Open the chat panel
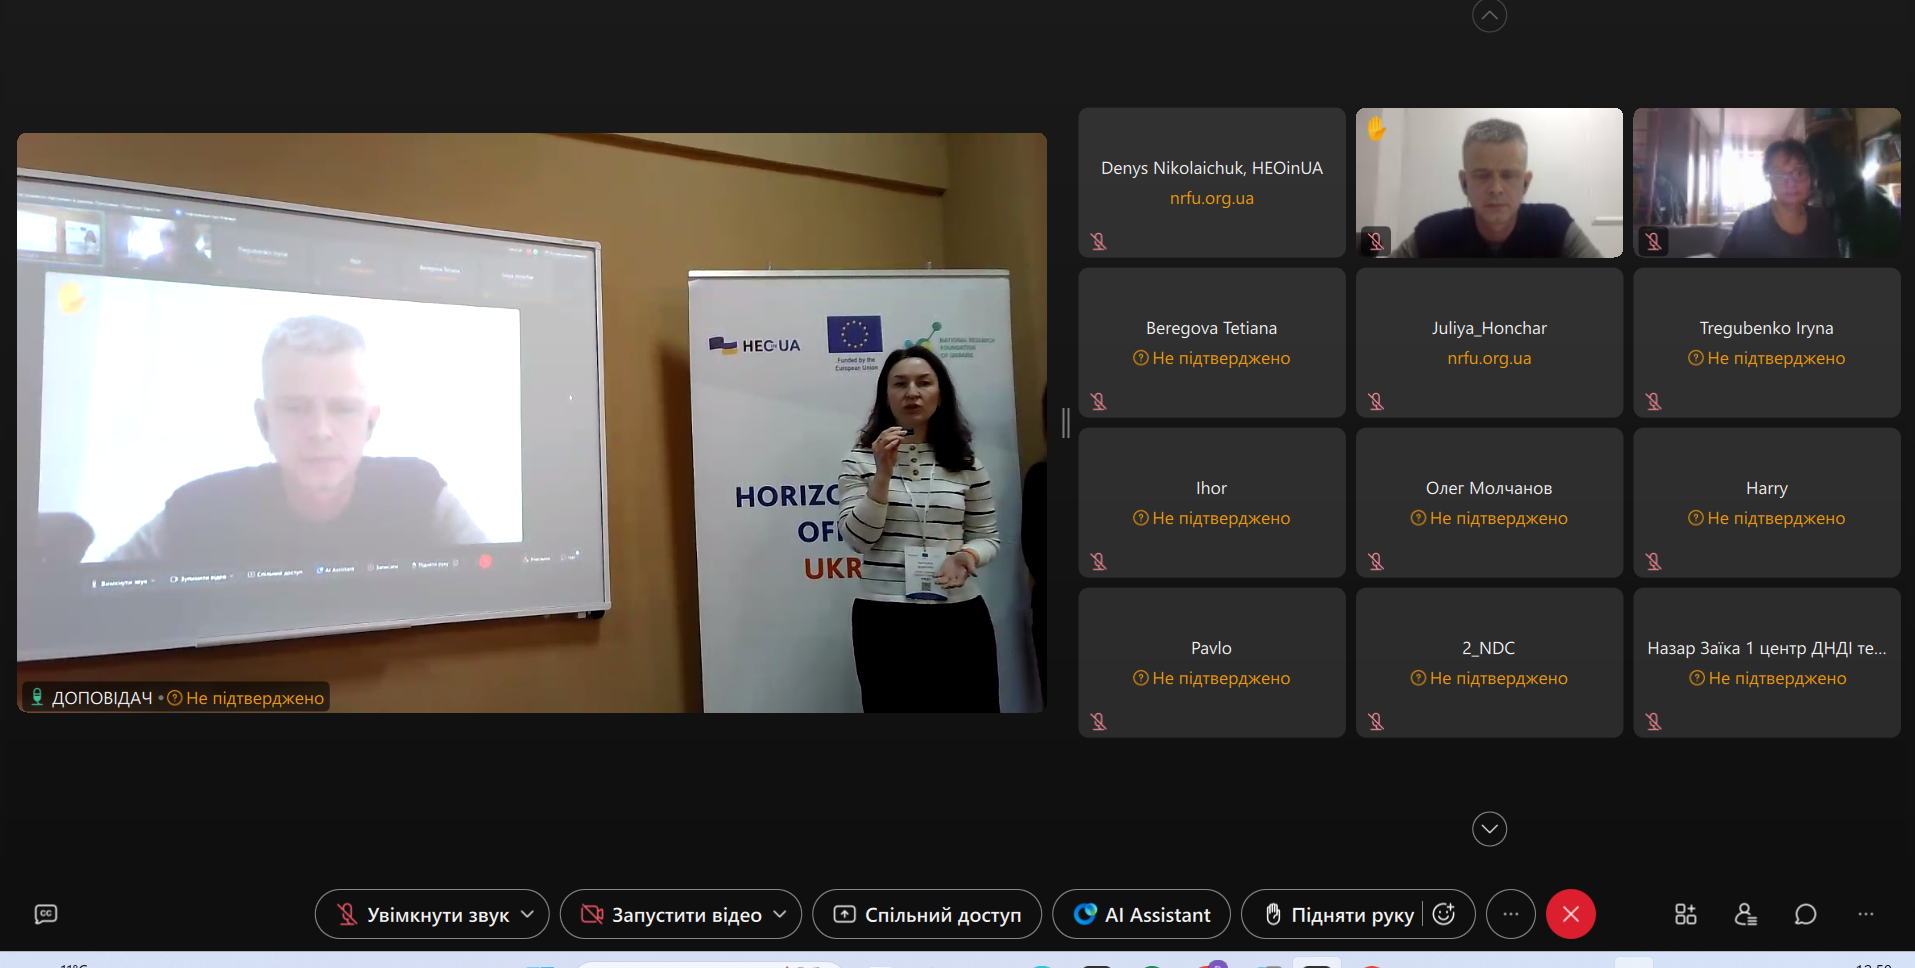The height and width of the screenshot is (968, 1915). 1805,914
